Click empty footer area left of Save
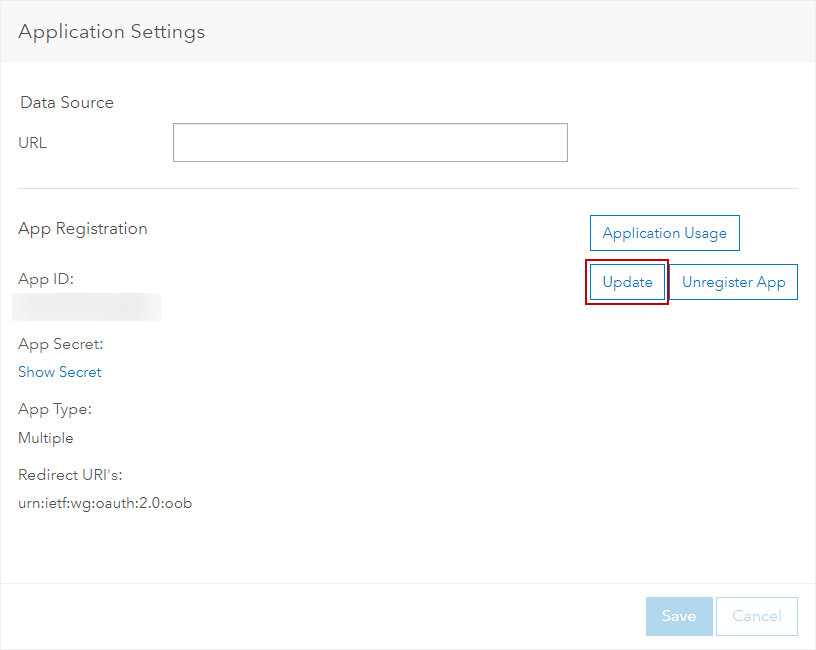 [x=320, y=616]
